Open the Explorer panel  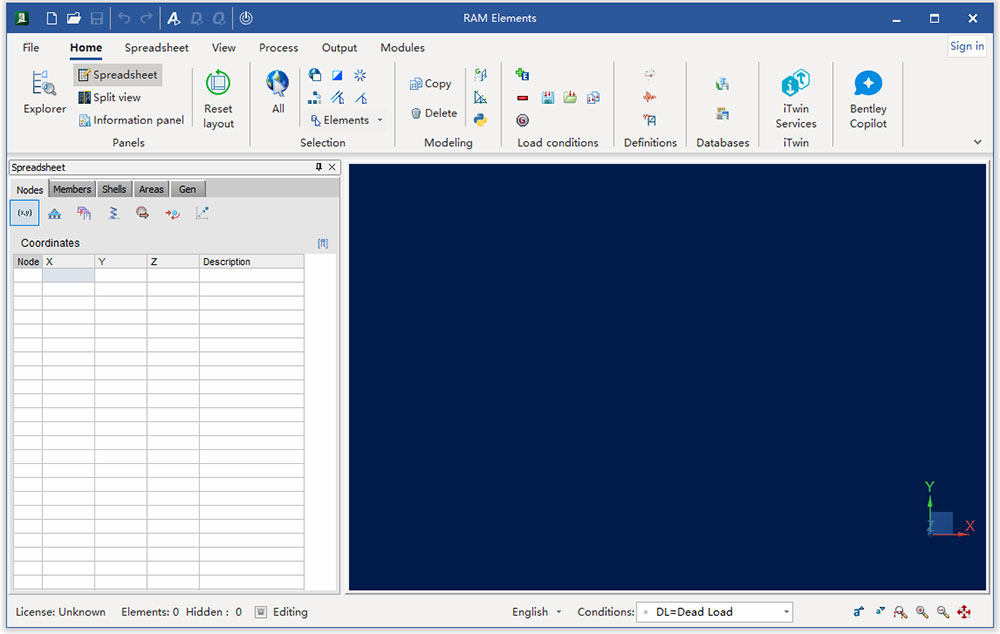(44, 92)
